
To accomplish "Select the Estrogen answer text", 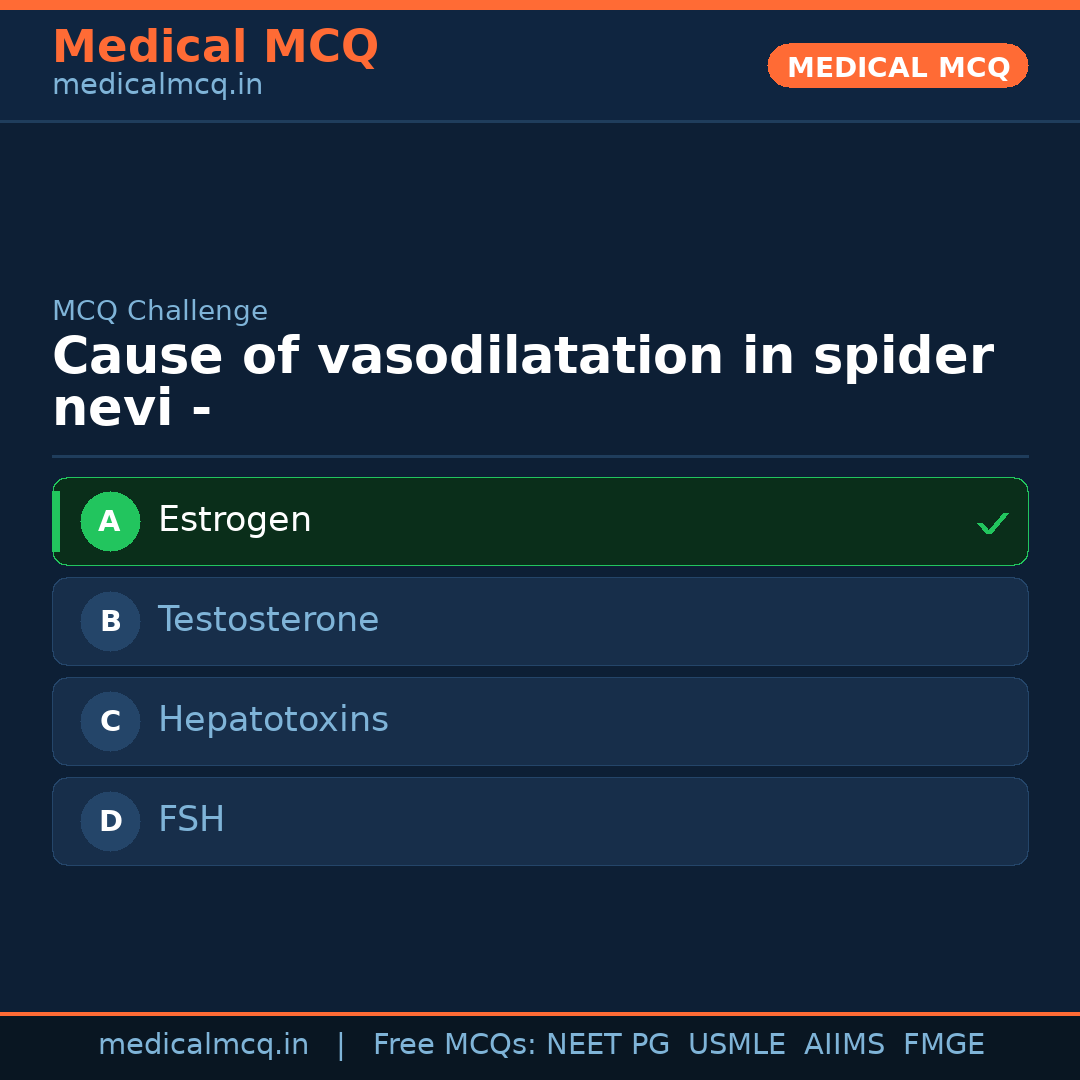I will [235, 520].
